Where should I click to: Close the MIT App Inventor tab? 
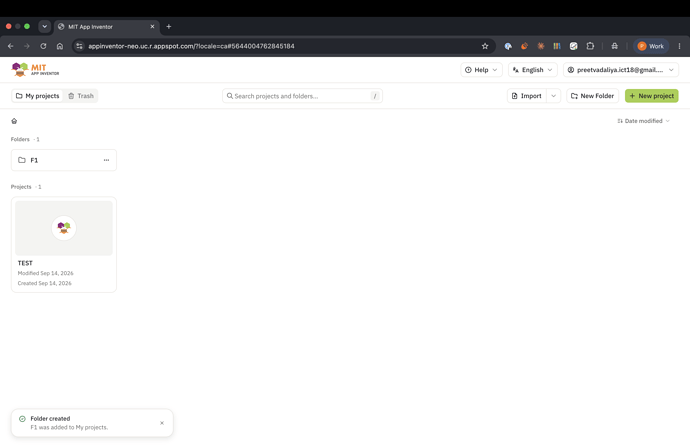click(152, 26)
